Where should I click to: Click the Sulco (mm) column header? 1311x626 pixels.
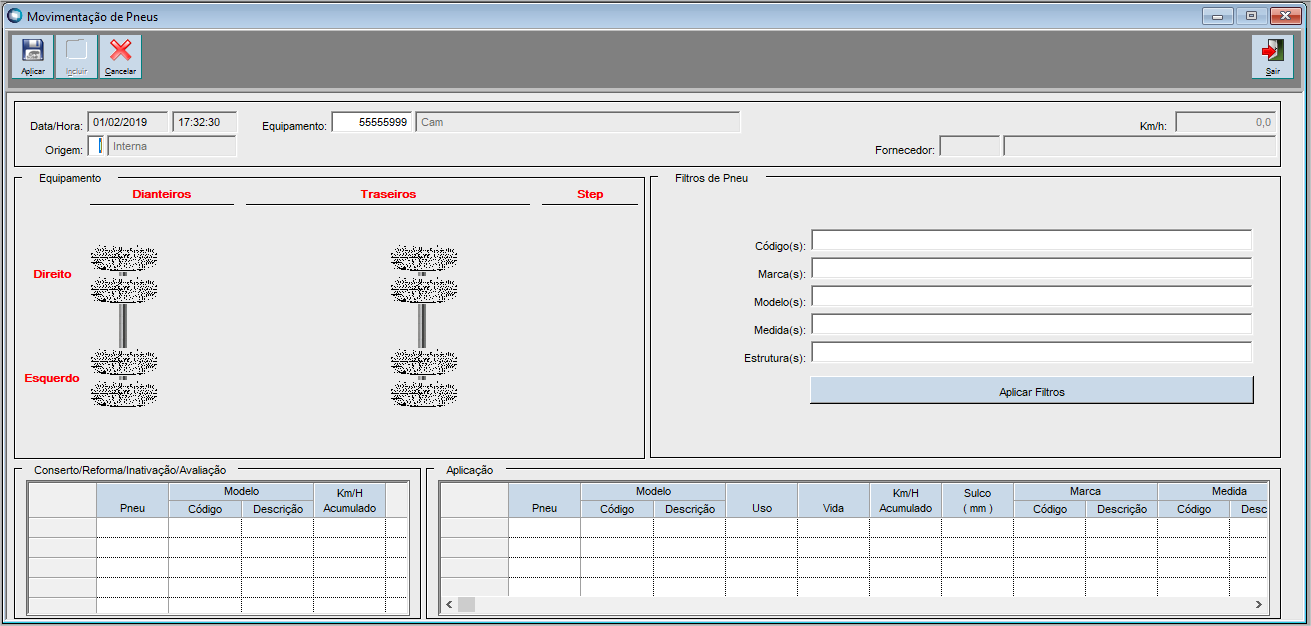[978, 500]
